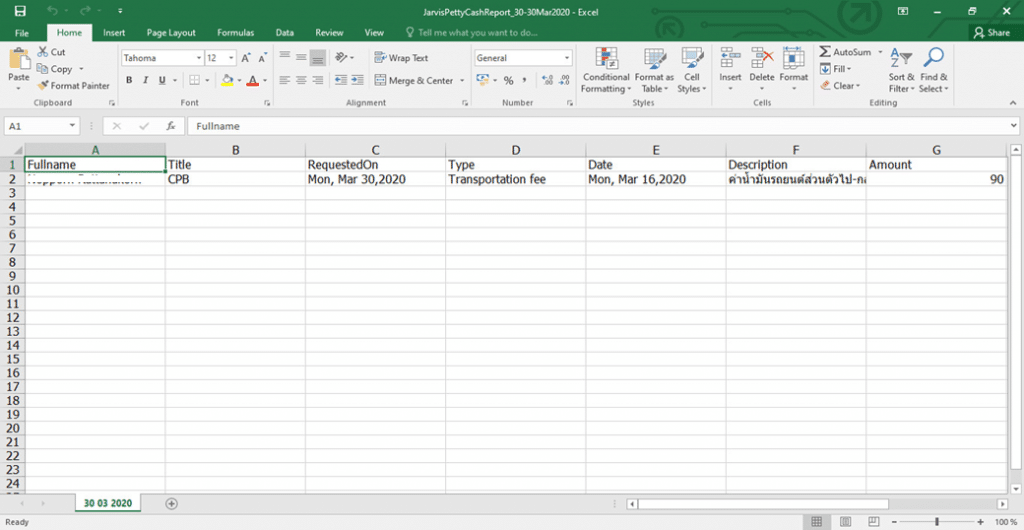Click the Accounting Number Format icon
The image size is (1024, 530).
point(483,80)
